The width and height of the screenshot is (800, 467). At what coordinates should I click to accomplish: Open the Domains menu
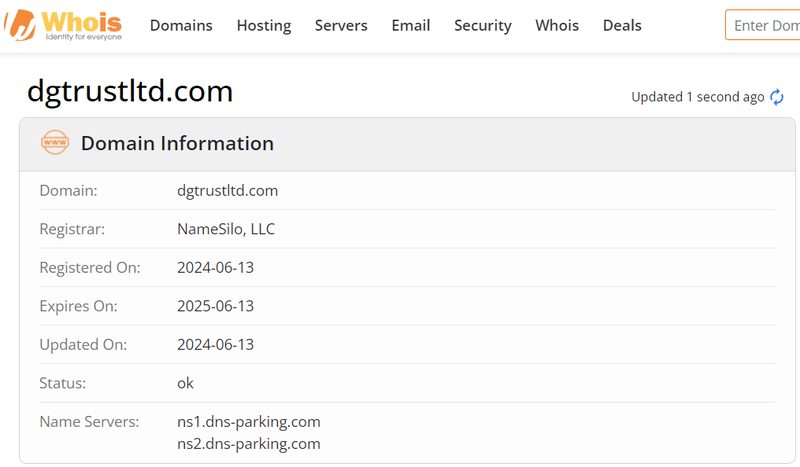coord(181,26)
